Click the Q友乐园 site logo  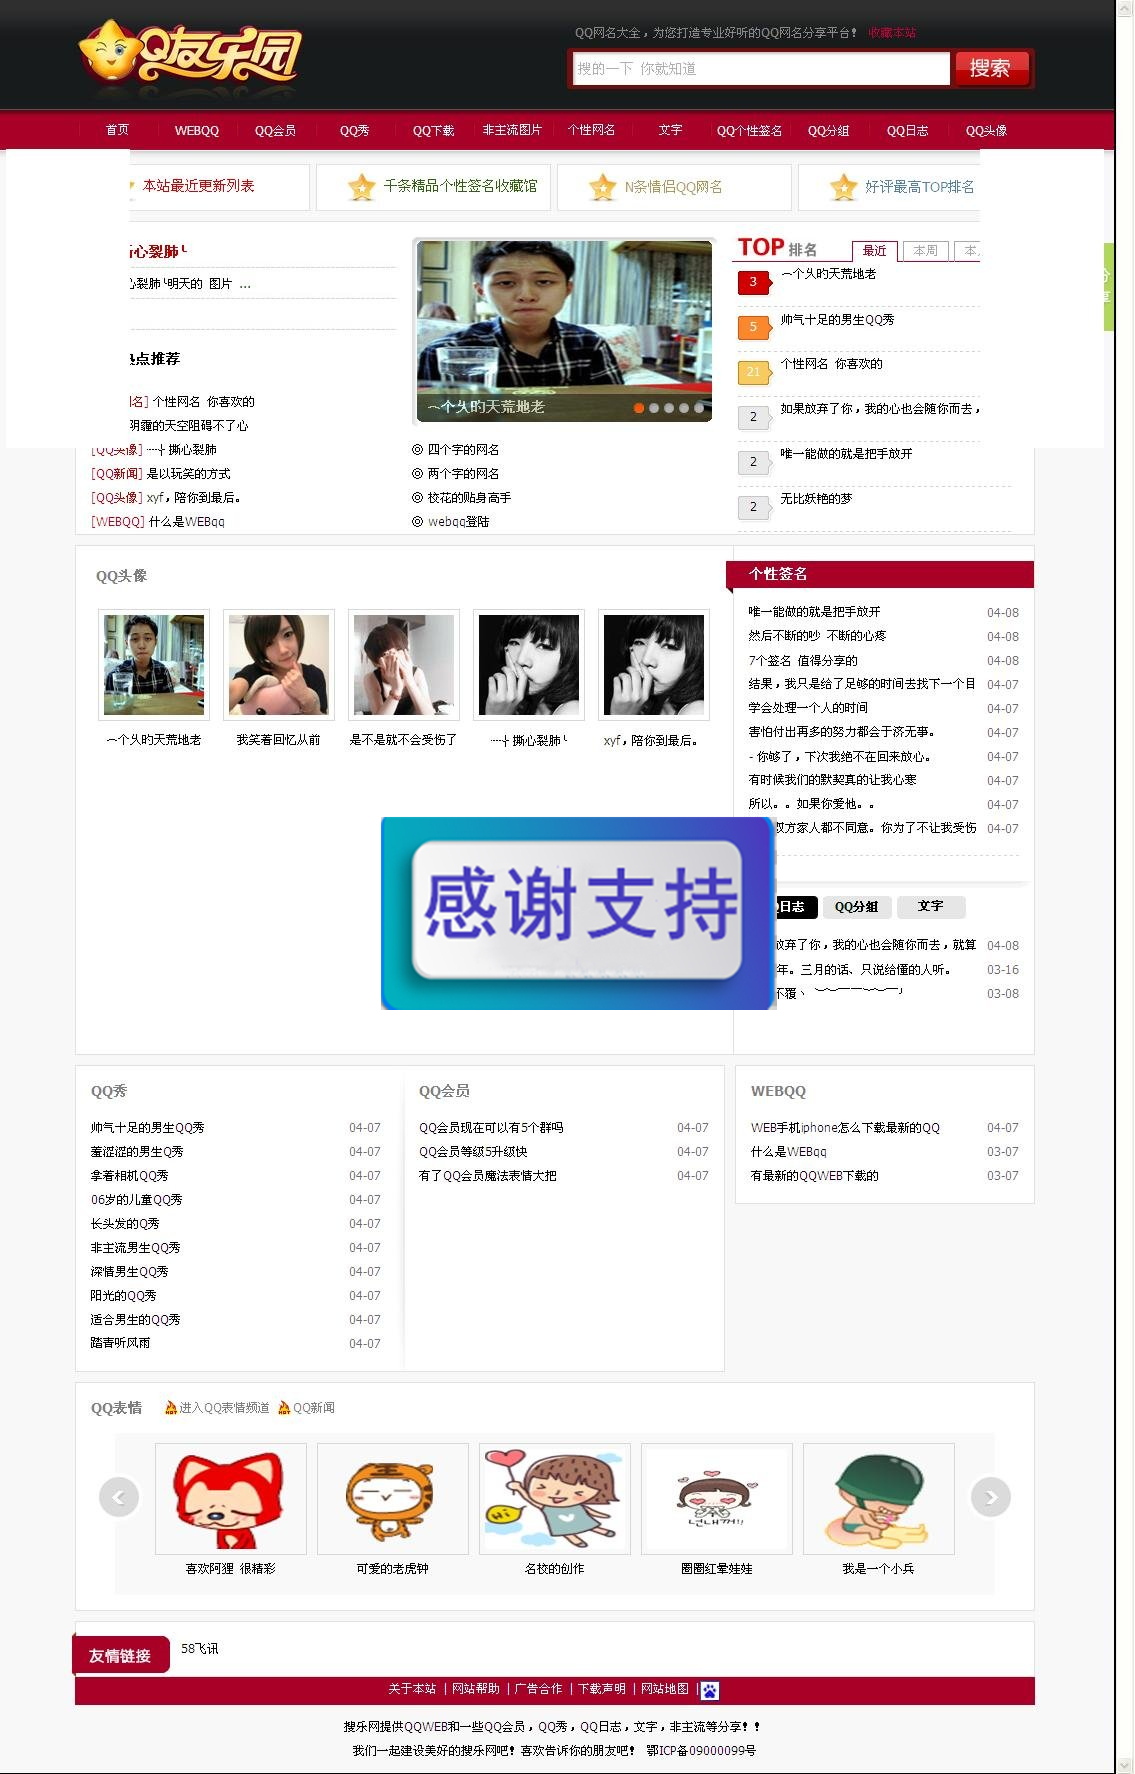pyautogui.click(x=190, y=52)
